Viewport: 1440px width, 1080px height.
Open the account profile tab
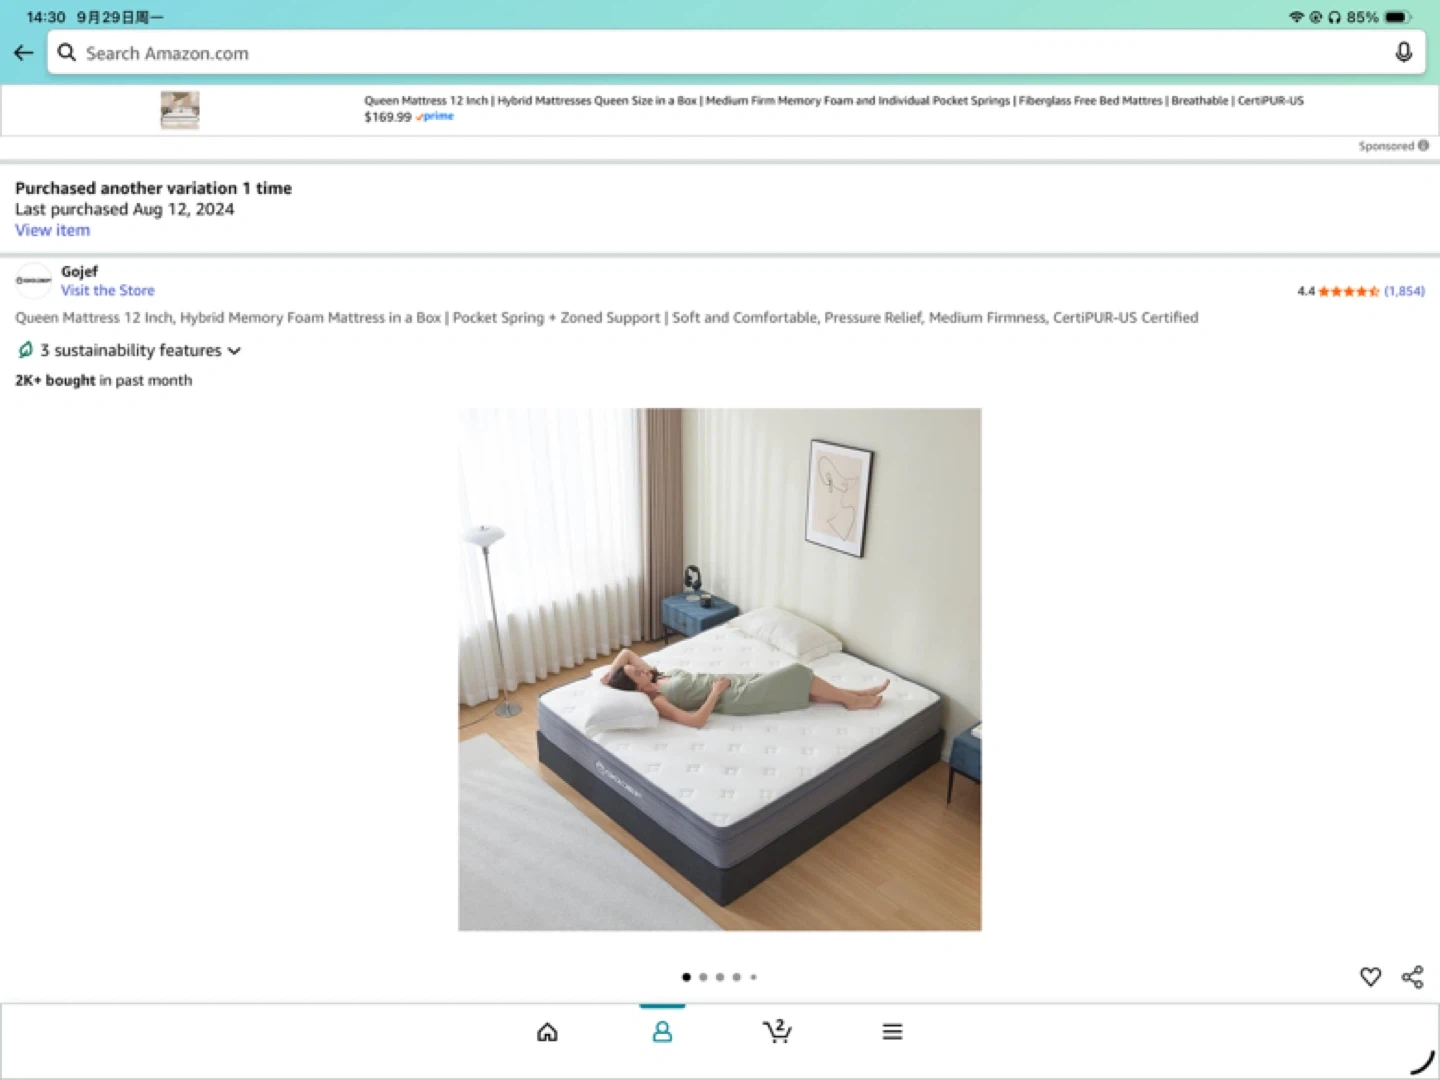point(662,1032)
